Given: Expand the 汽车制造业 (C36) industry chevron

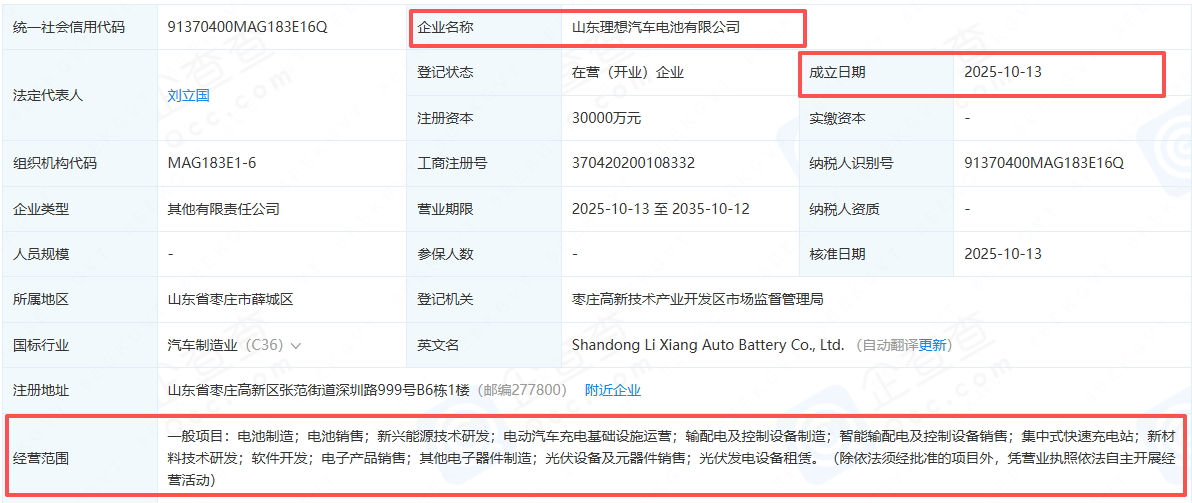Looking at the screenshot, I should point(296,346).
